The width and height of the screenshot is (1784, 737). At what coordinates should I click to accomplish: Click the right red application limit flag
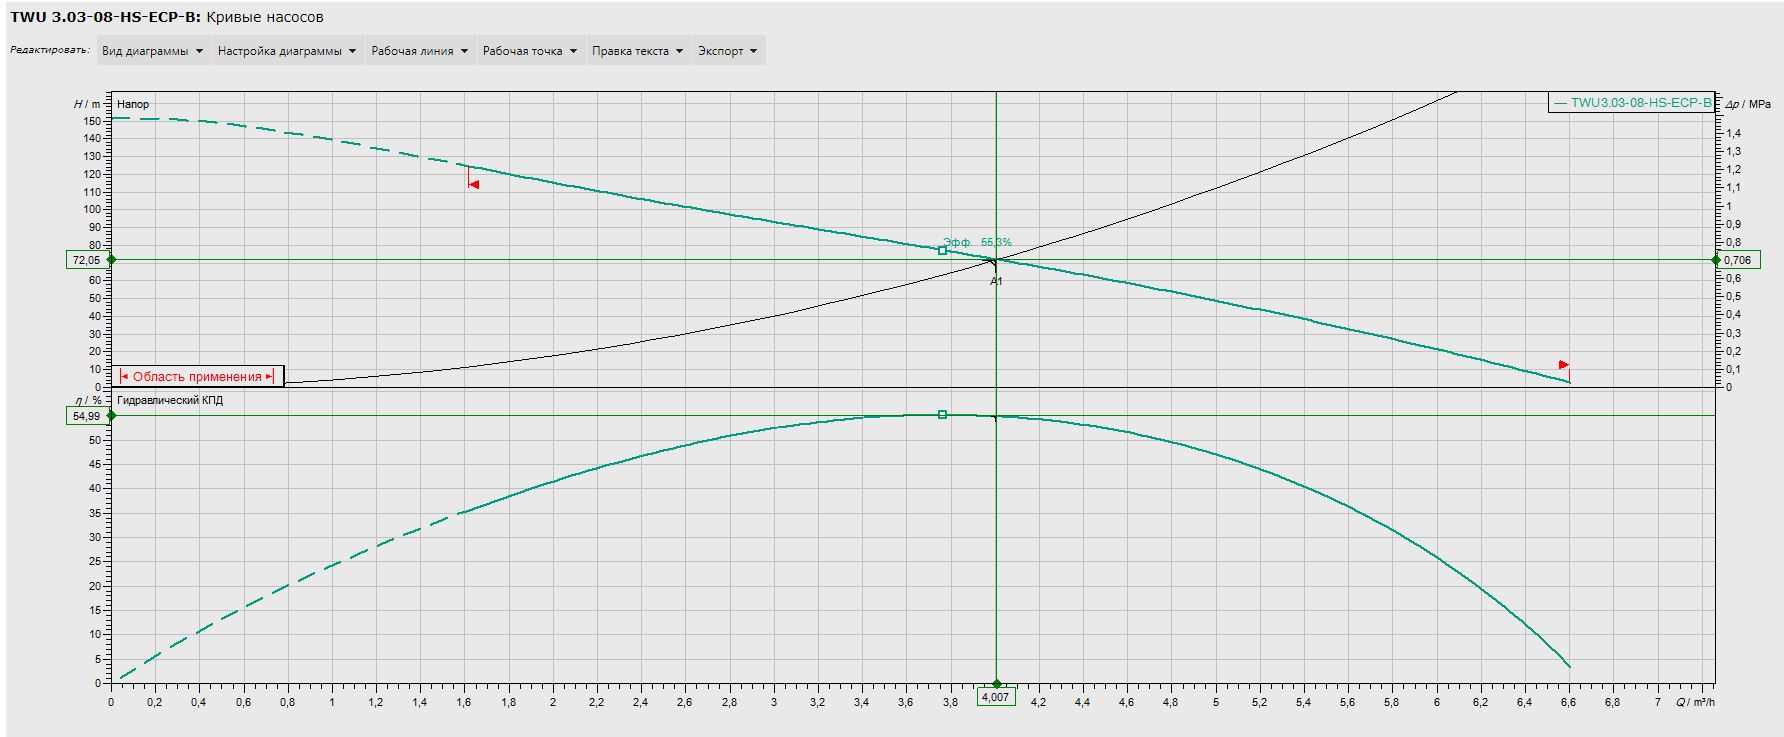click(1564, 365)
